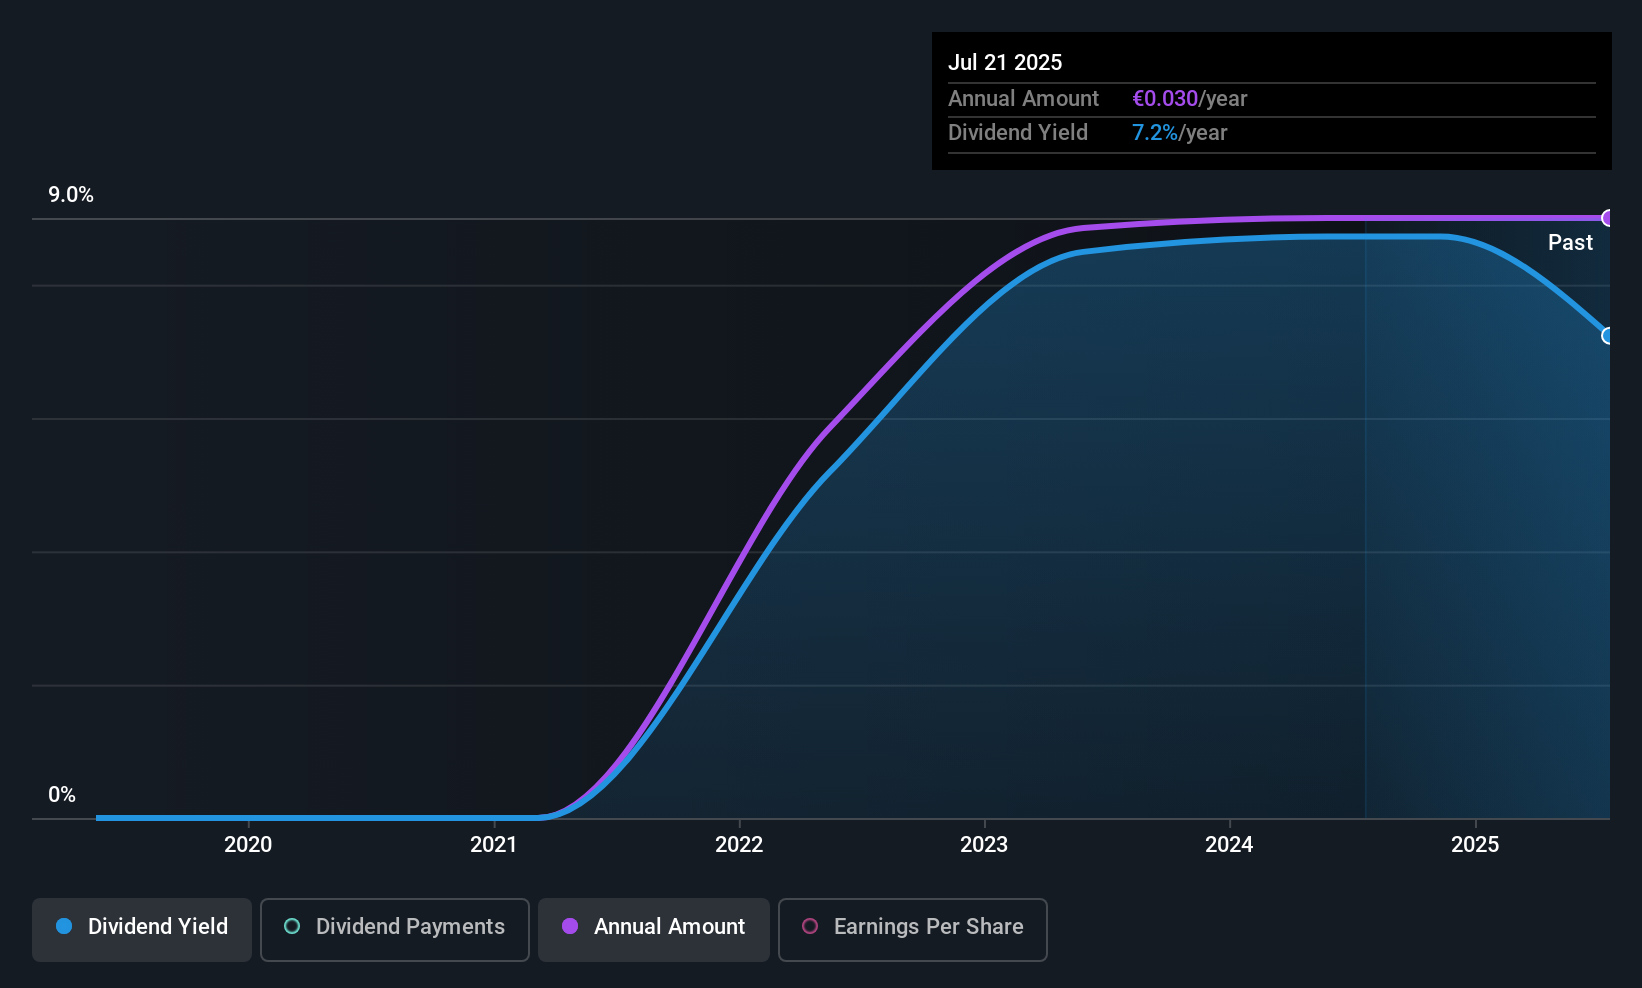The image size is (1642, 988).
Task: Click the blue Dividend Yield legend dot
Action: click(64, 926)
